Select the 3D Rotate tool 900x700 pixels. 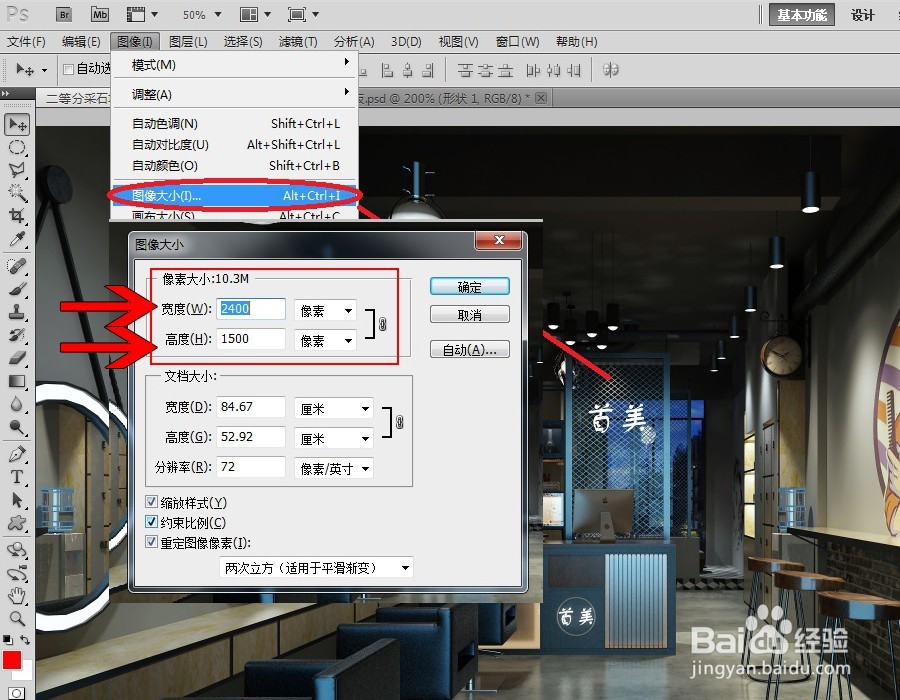17,550
